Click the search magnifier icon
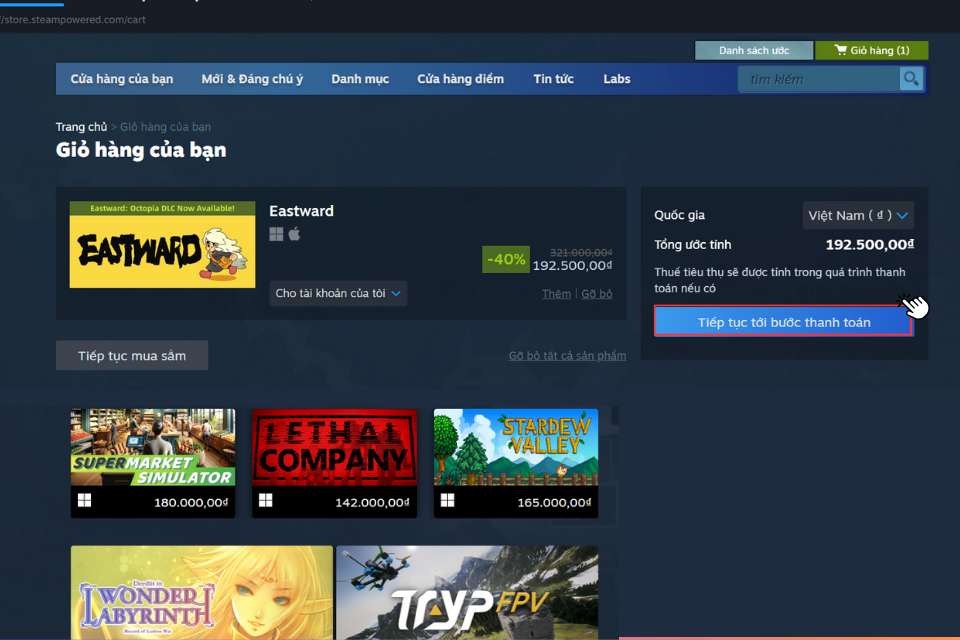 tap(911, 79)
